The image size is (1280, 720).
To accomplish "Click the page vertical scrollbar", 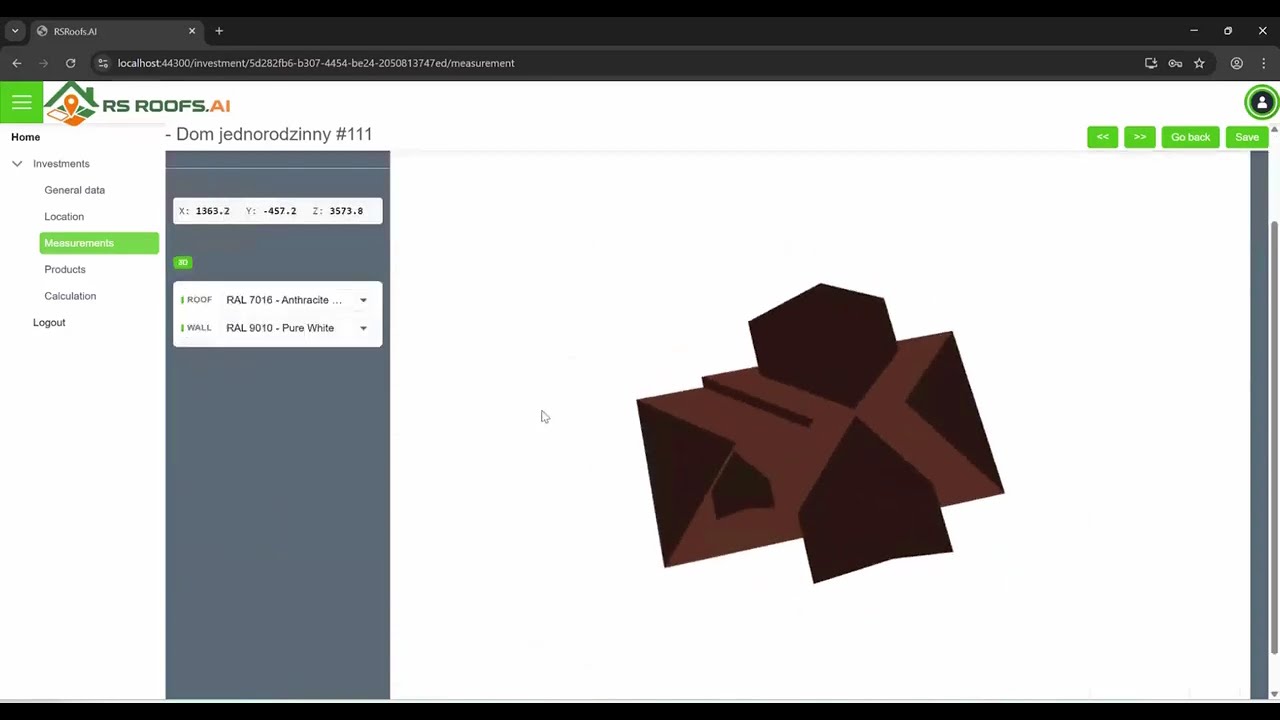I will pos(1274,438).
